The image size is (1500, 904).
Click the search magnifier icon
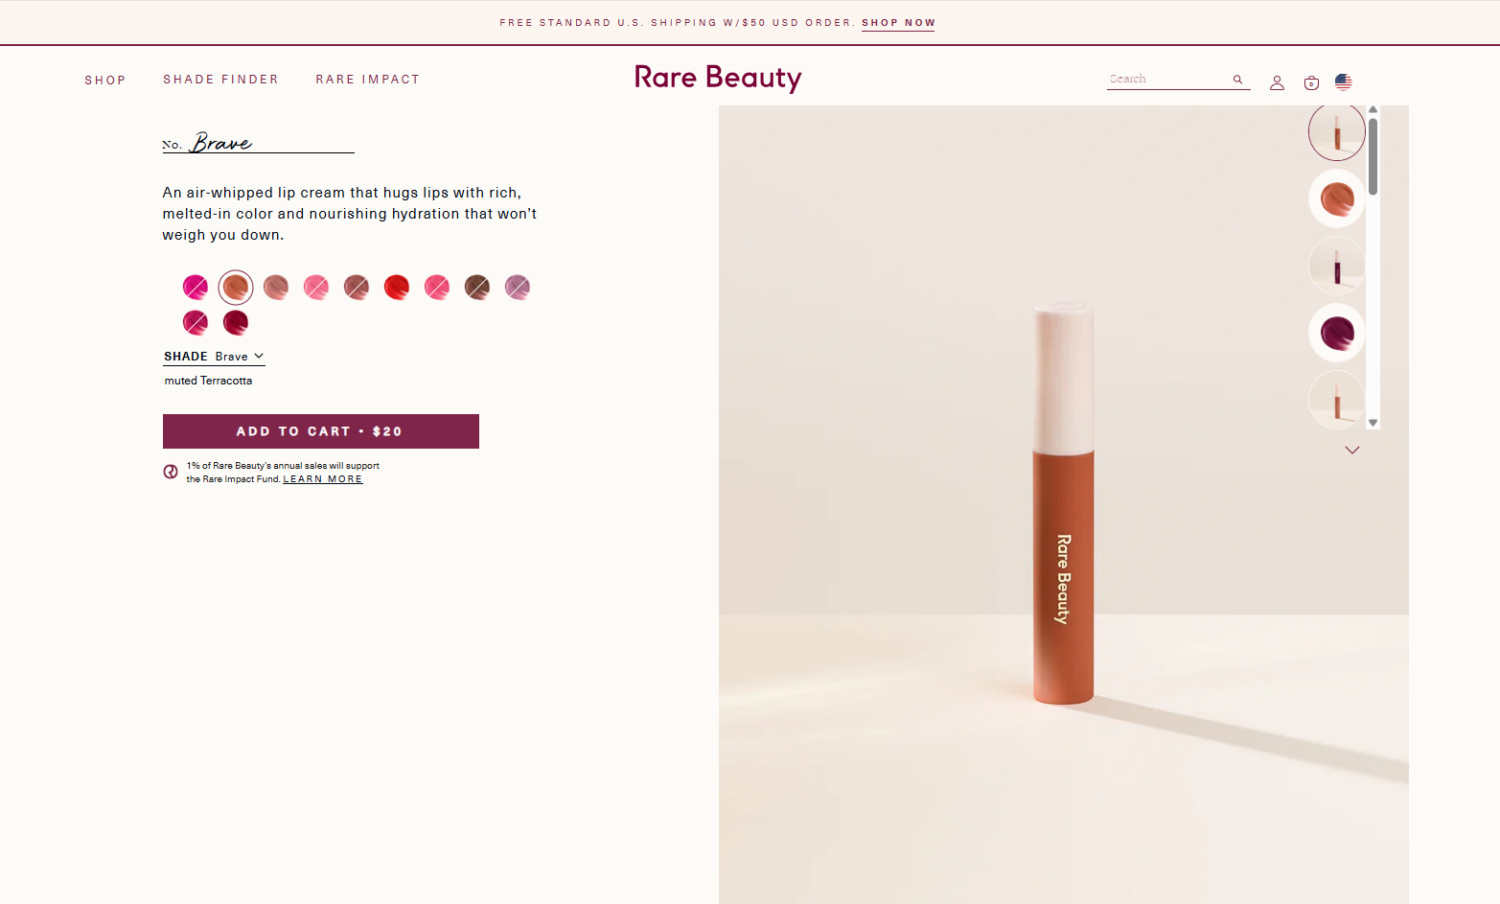pyautogui.click(x=1238, y=80)
